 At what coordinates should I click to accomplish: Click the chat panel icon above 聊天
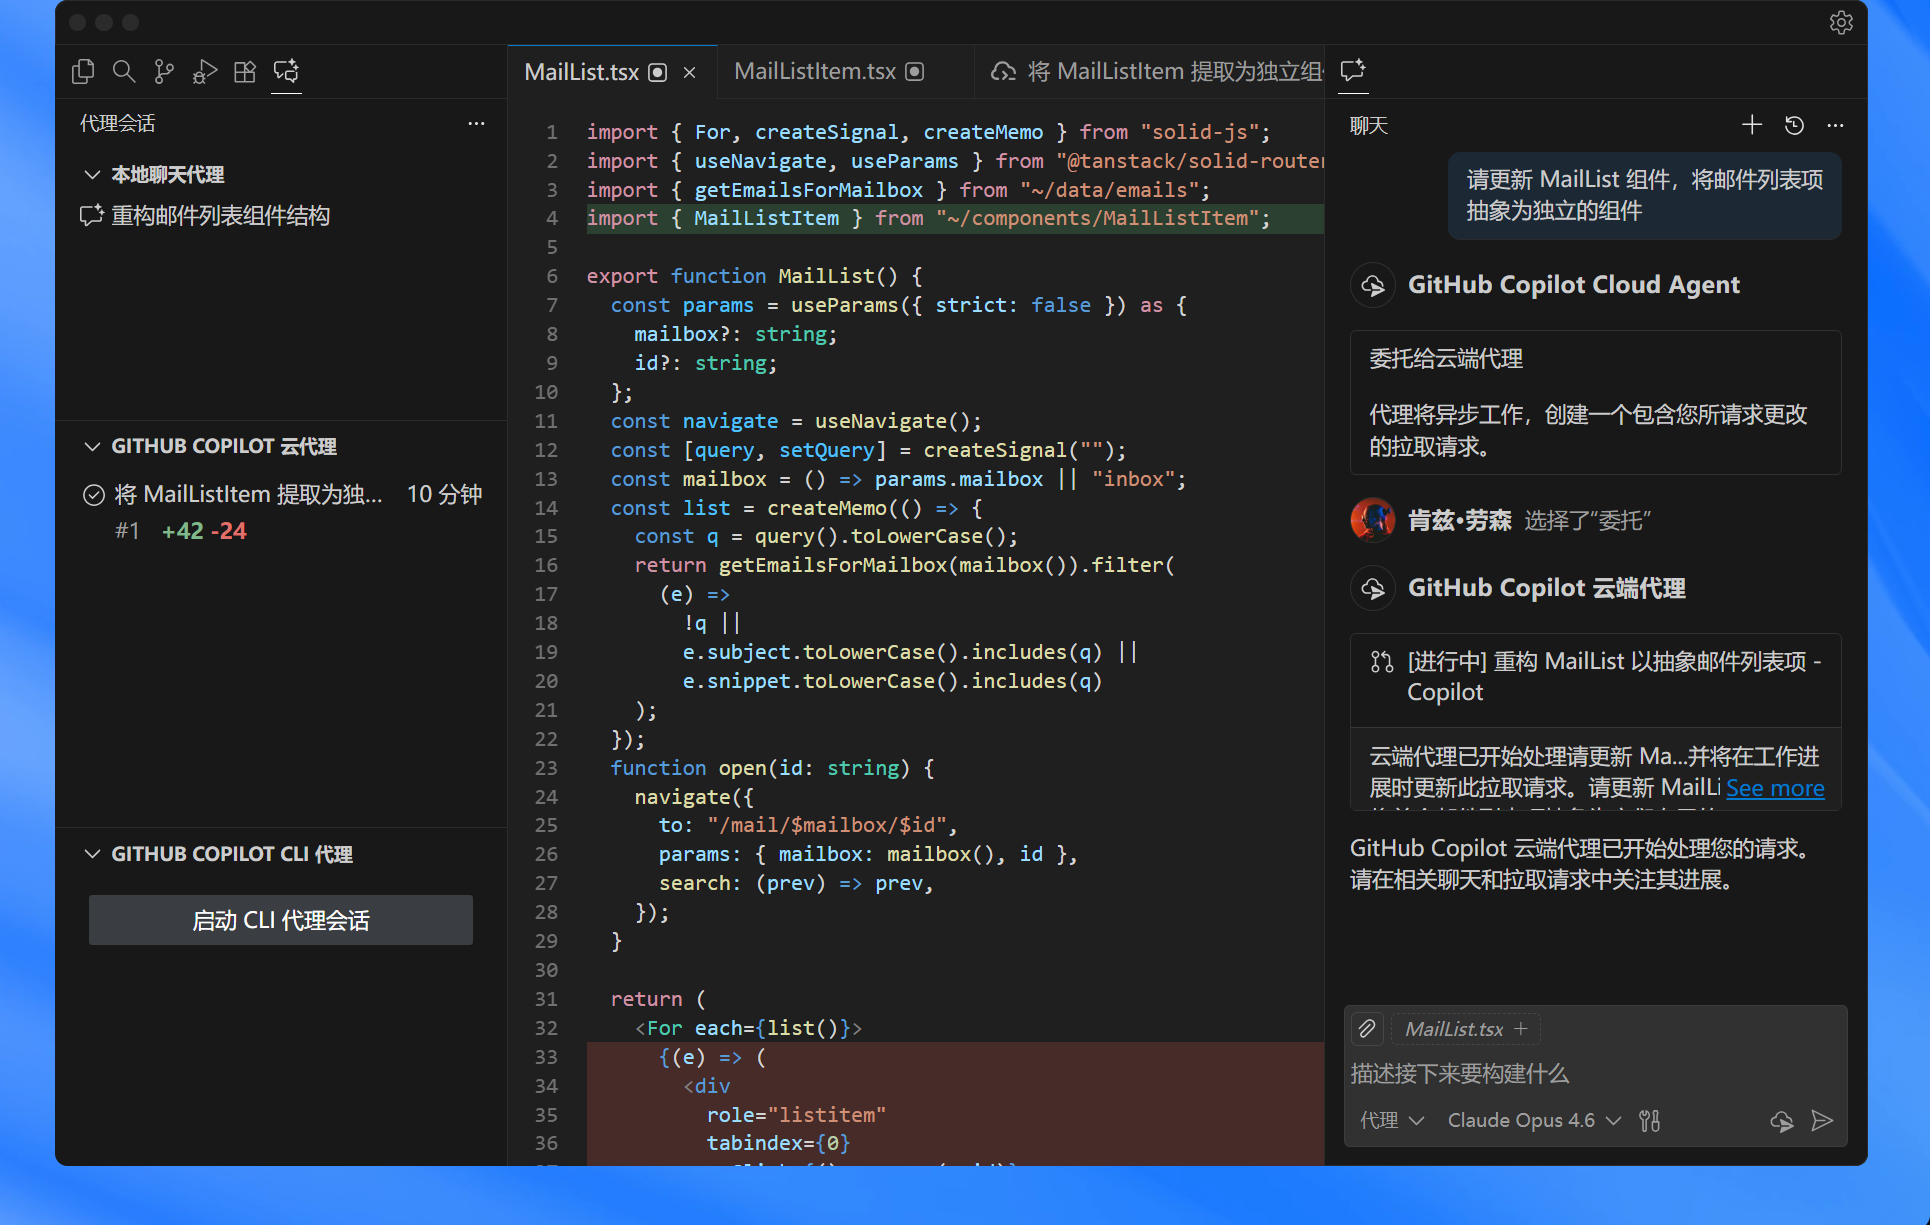pyautogui.click(x=1353, y=70)
